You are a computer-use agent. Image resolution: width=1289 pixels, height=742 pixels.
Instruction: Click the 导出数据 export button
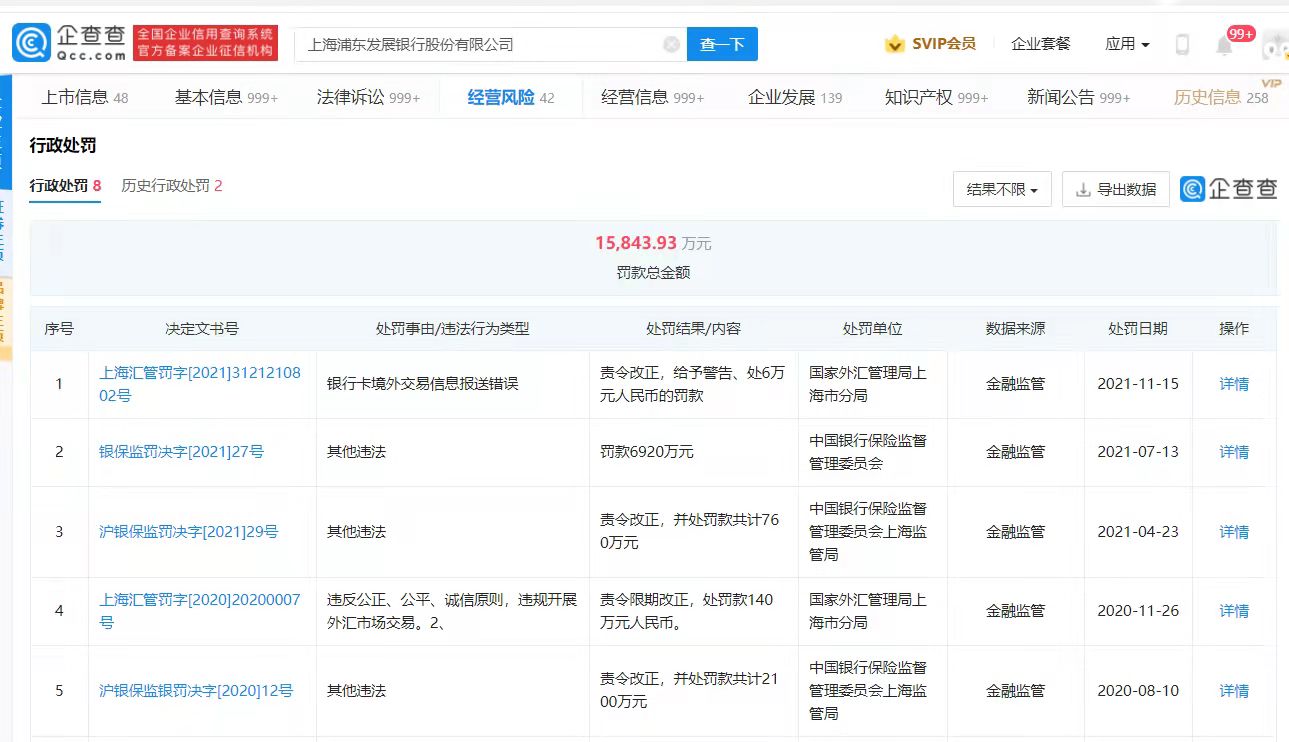point(1116,189)
